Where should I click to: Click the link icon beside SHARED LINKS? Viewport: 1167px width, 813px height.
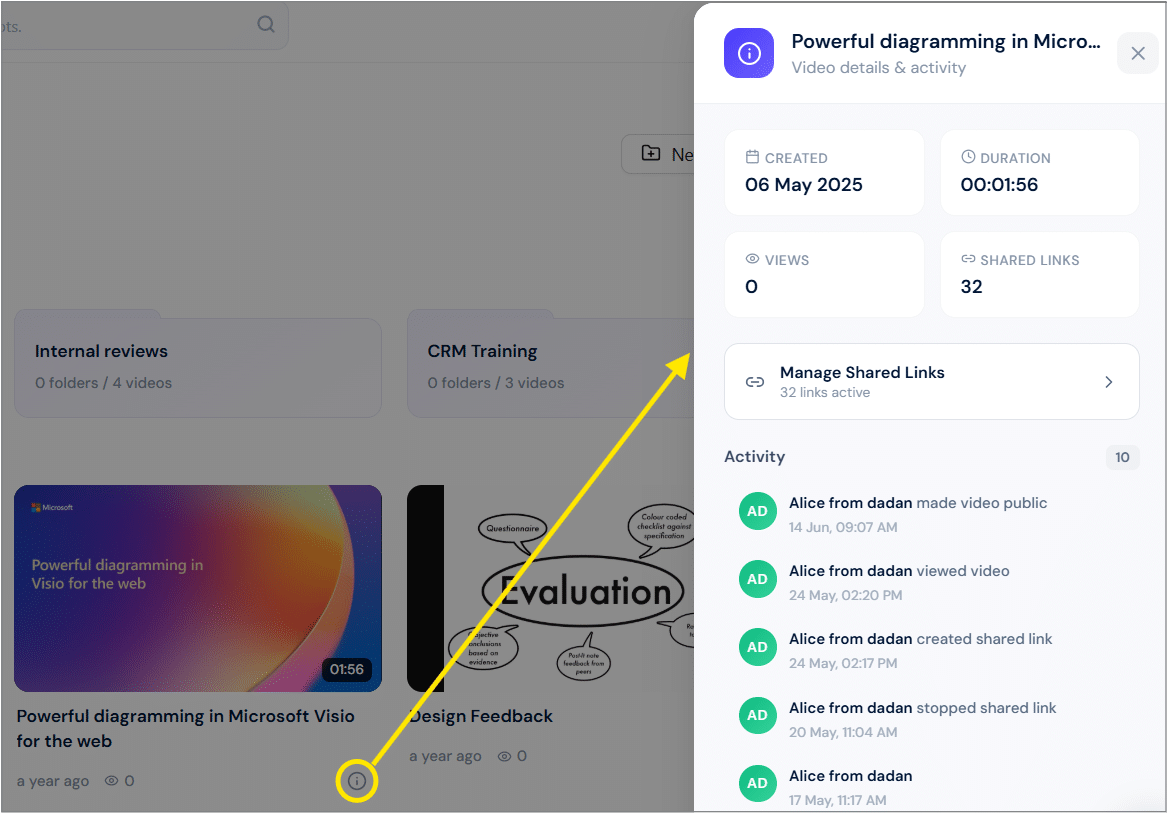coord(968,259)
